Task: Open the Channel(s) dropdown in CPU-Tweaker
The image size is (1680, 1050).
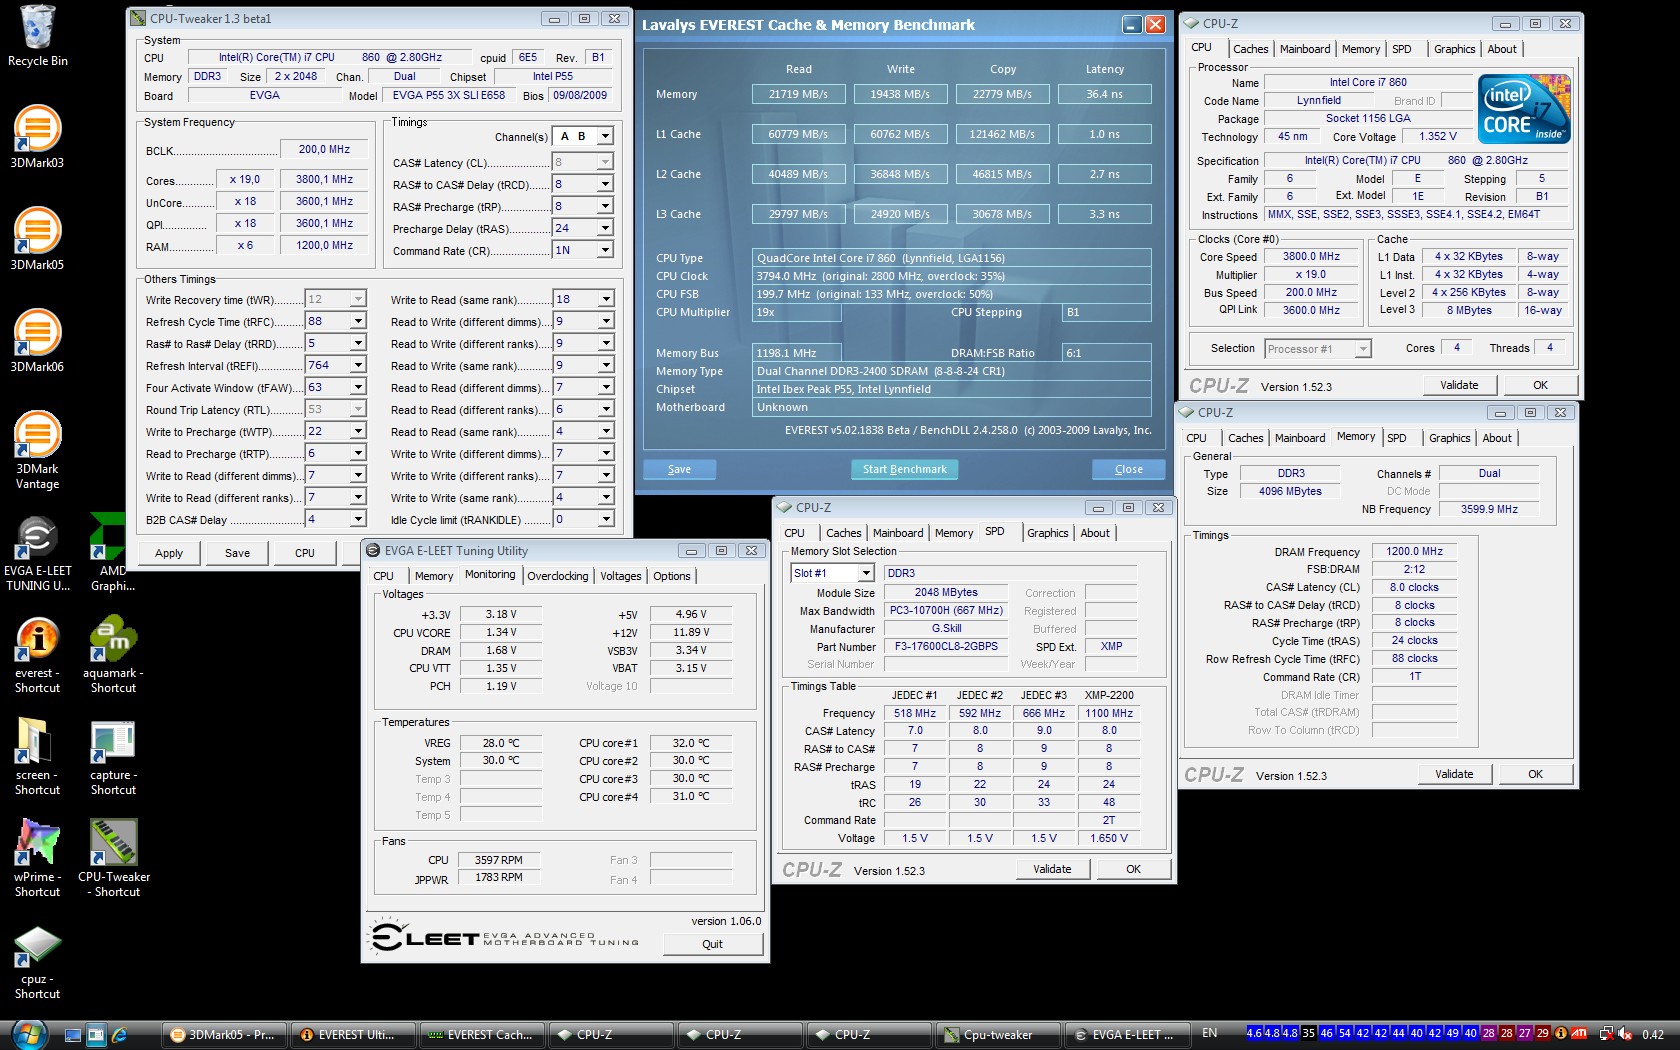Action: (605, 136)
